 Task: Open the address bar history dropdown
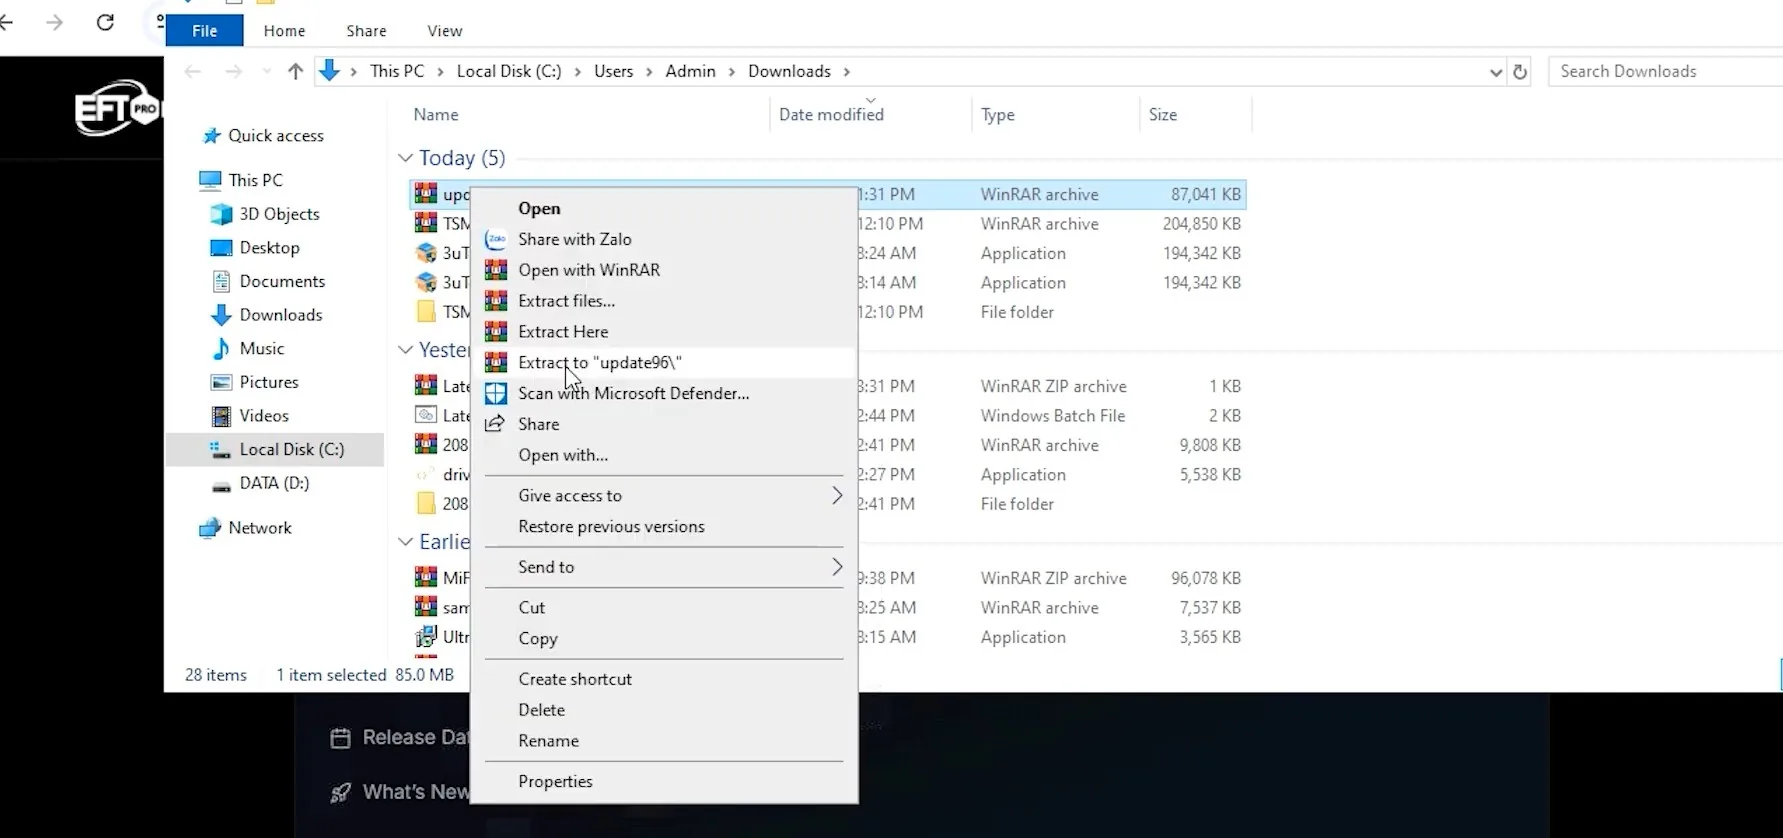(1496, 72)
